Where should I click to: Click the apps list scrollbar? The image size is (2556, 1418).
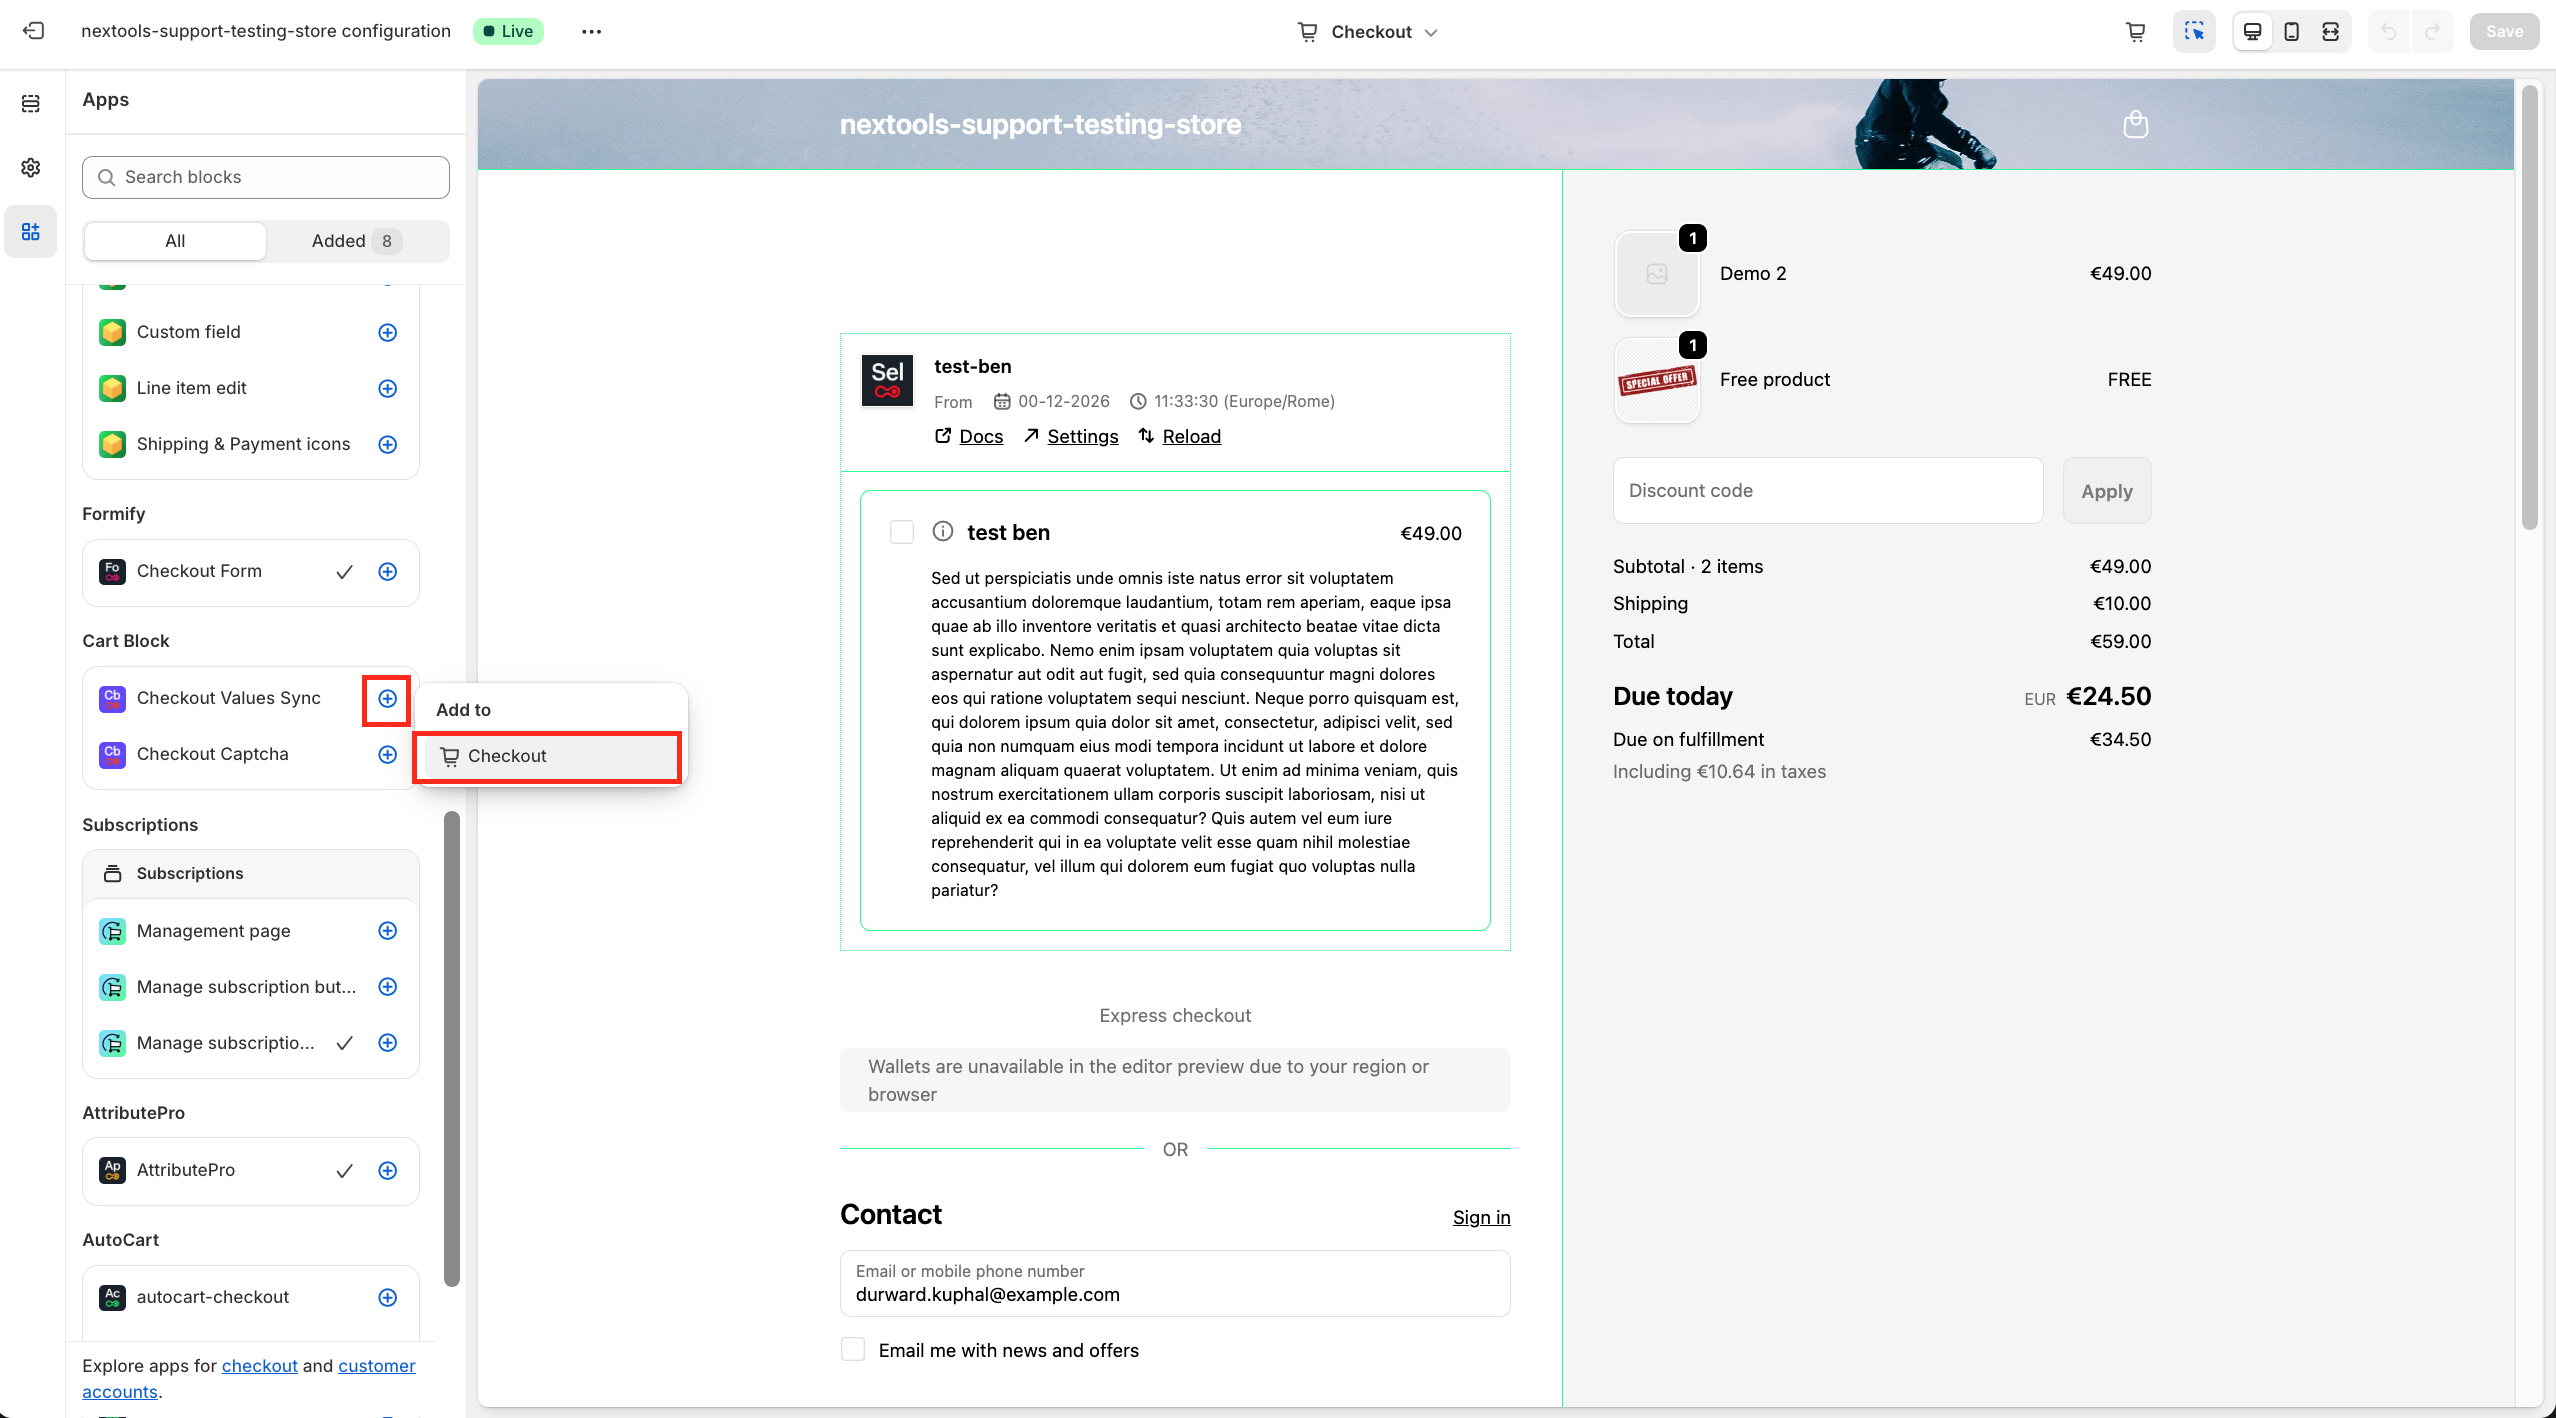[452, 1047]
